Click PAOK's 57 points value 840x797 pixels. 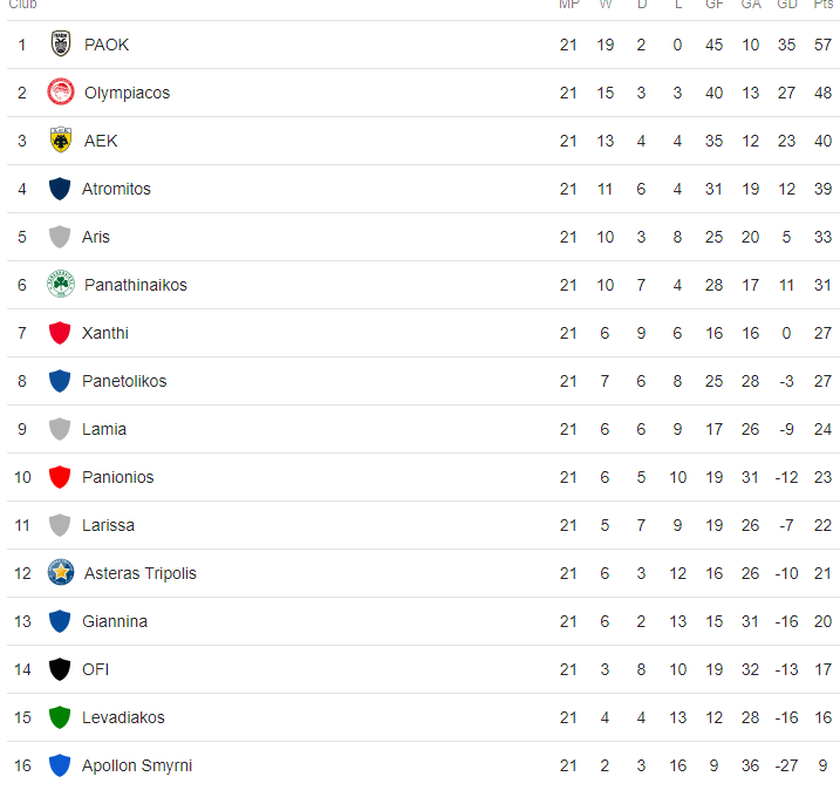point(823,45)
